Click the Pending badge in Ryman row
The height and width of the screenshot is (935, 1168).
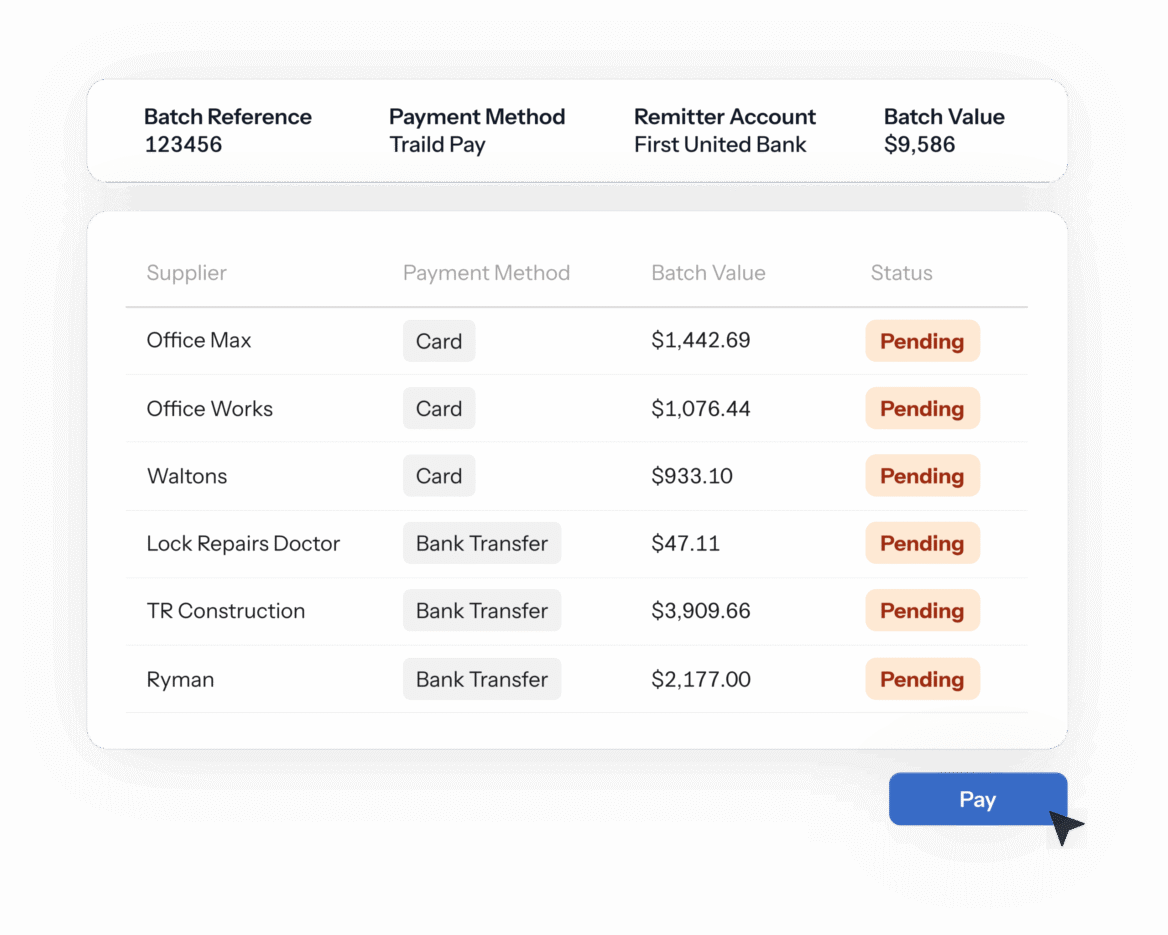click(922, 679)
